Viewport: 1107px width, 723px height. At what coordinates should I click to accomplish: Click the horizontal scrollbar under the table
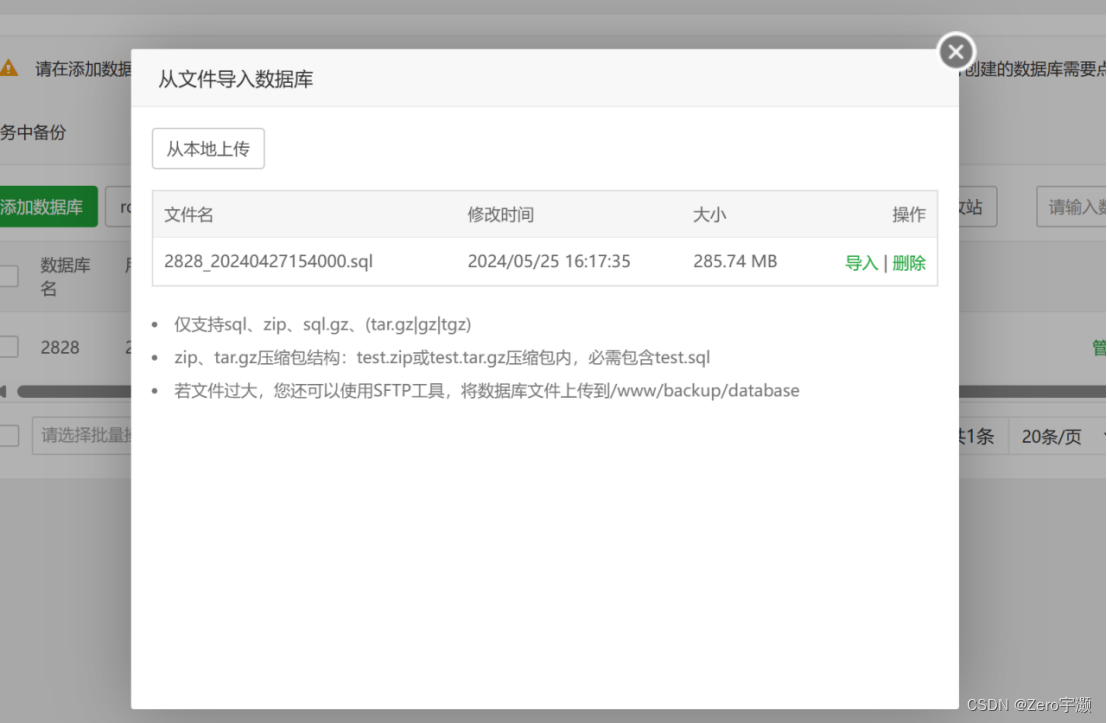pyautogui.click(x=74, y=391)
